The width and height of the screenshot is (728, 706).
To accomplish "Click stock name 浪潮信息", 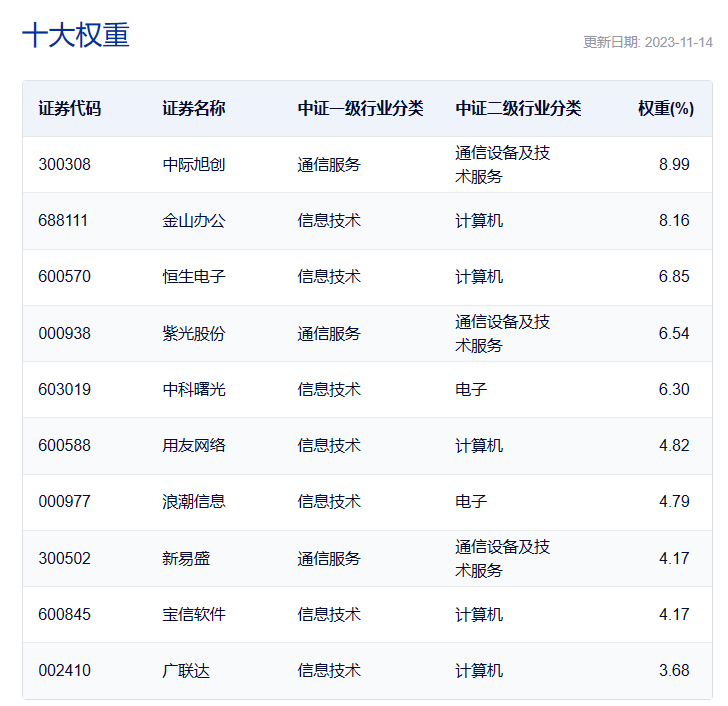I will (194, 502).
